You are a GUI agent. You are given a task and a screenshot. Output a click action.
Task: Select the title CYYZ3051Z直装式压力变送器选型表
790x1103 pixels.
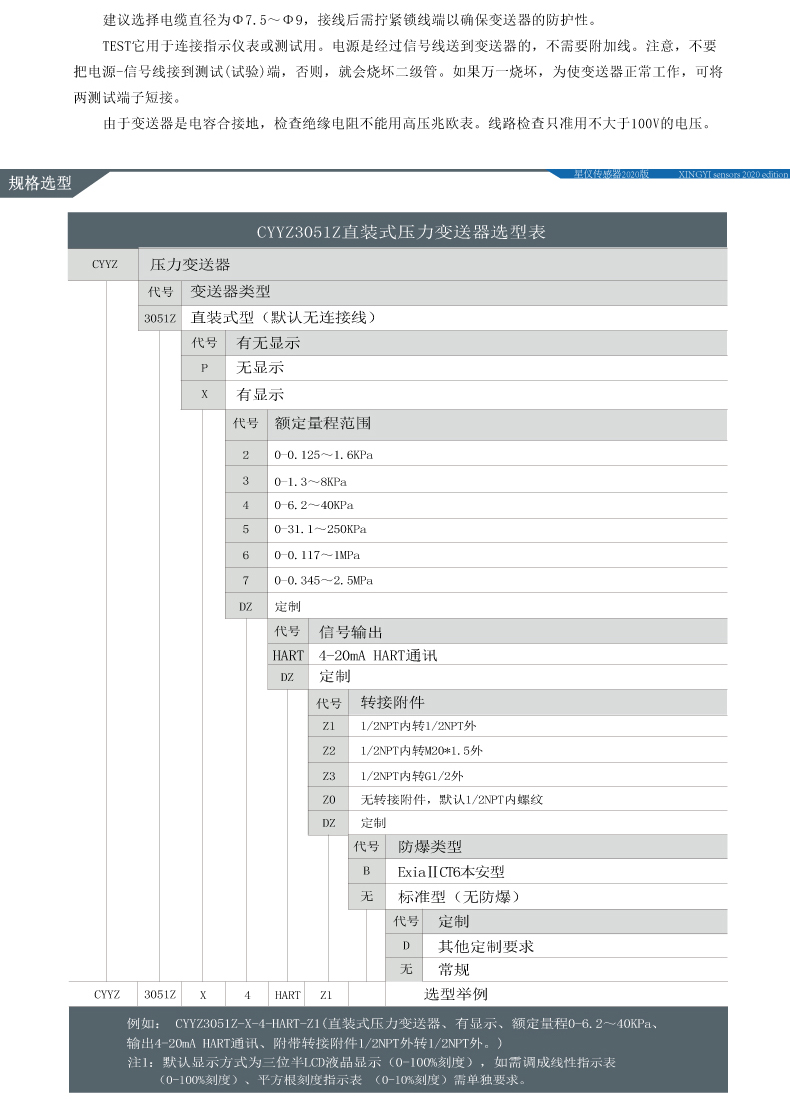click(x=401, y=232)
